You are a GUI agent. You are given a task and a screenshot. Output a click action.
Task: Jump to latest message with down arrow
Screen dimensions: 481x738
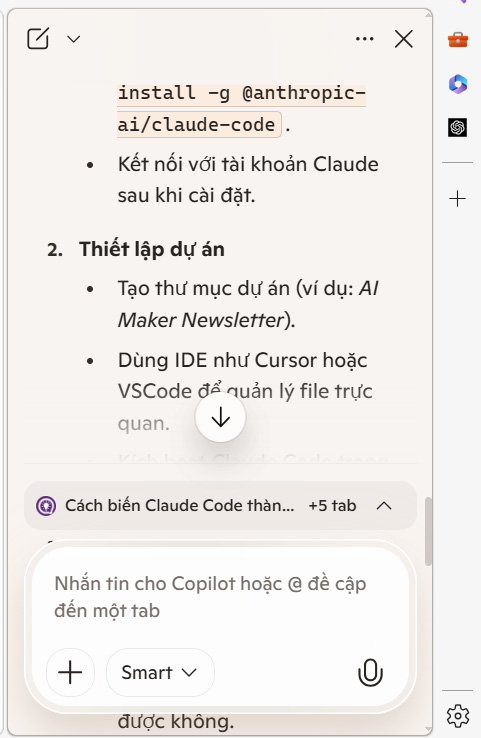pos(221,417)
